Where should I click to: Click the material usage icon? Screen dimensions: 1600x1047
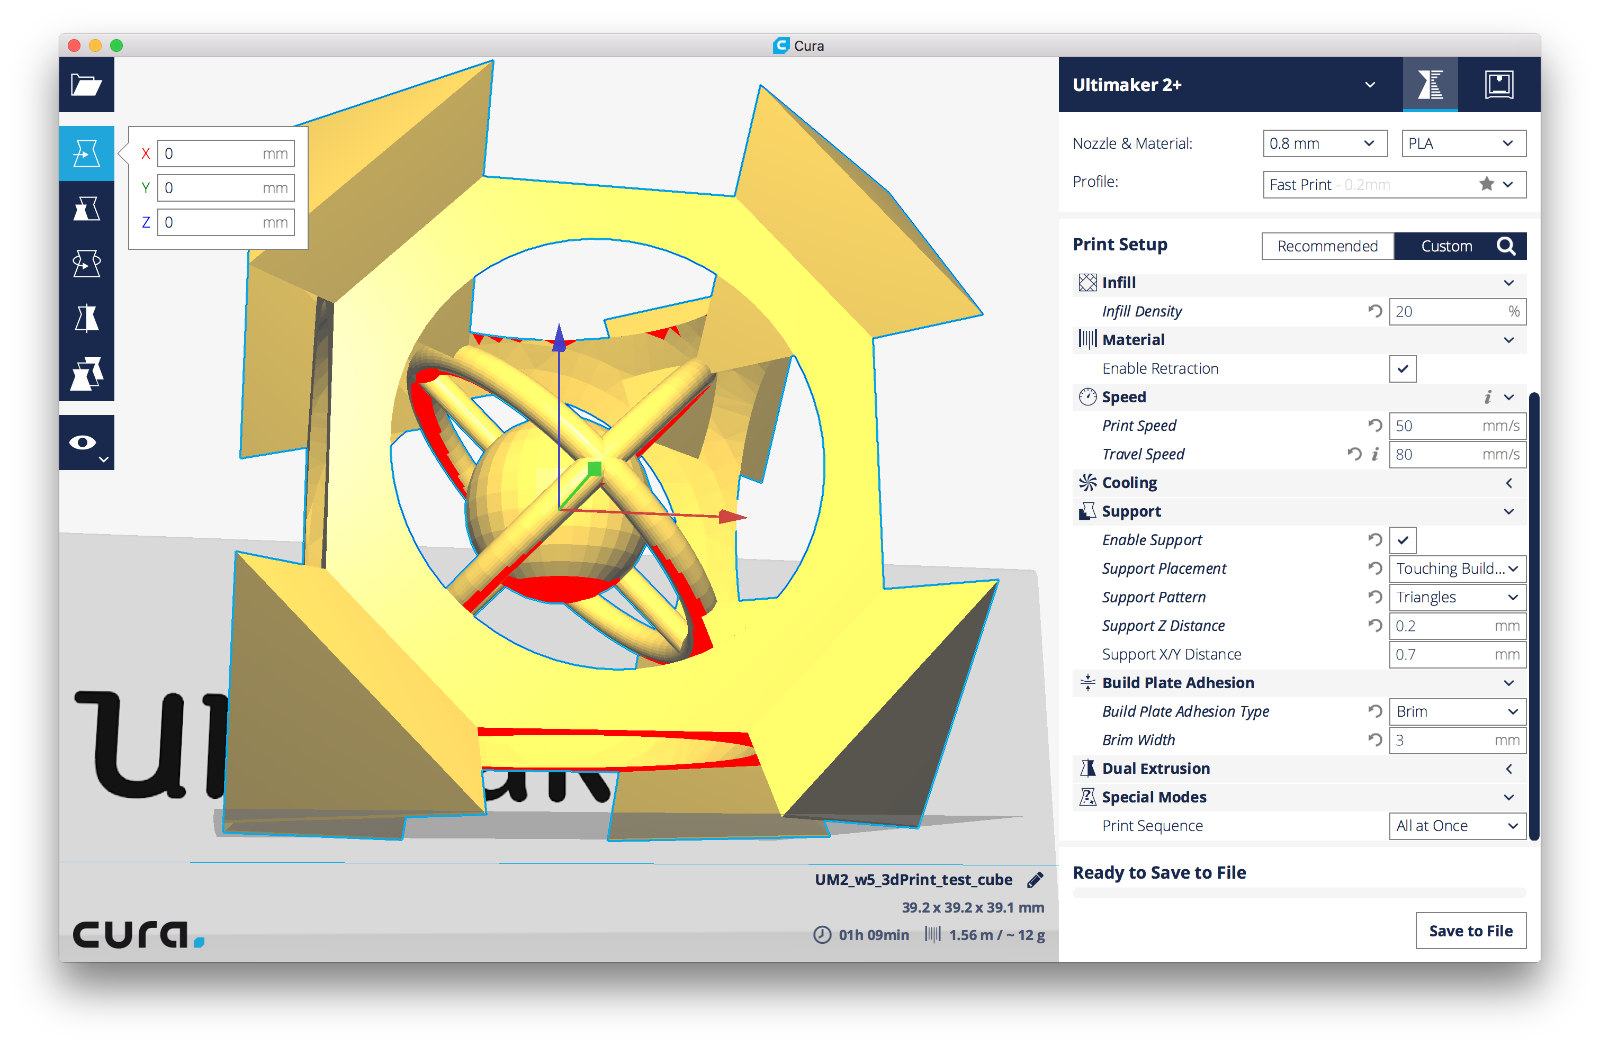(933, 935)
